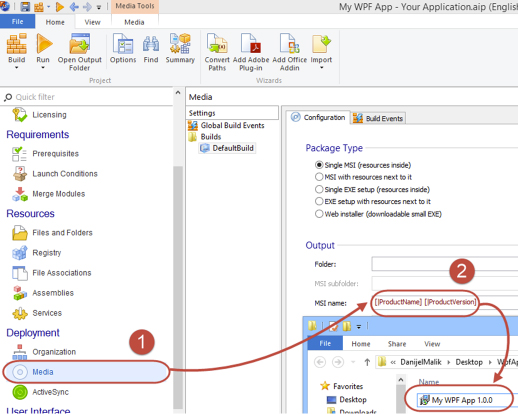
Task: Open dropdown next to quick access Build icon
Action: click(x=49, y=7)
